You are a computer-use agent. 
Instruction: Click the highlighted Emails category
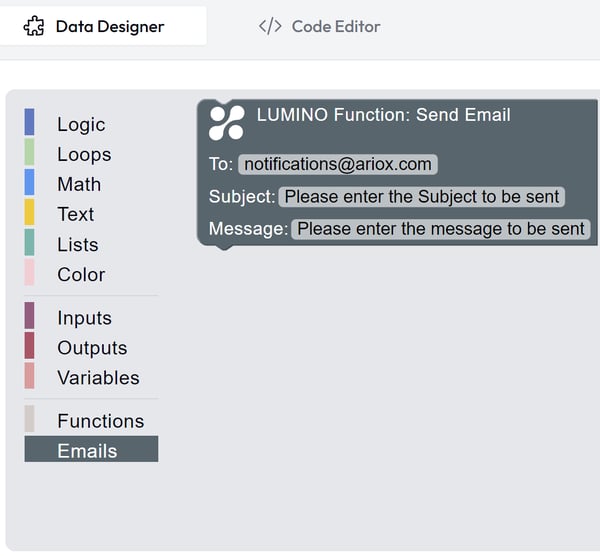click(91, 449)
